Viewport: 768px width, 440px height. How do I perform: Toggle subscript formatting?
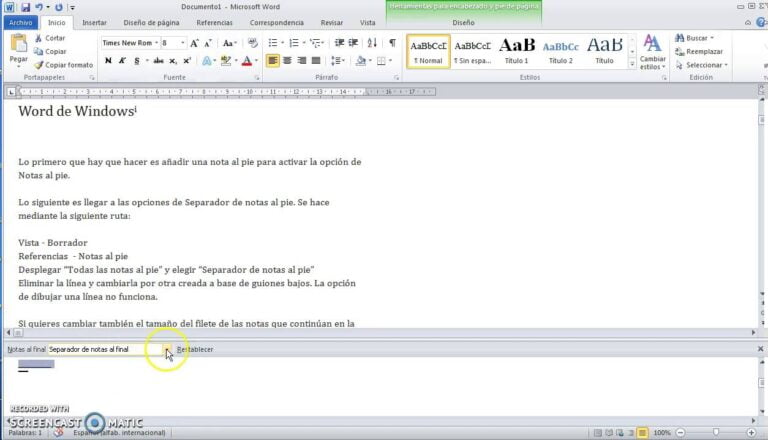pos(173,61)
